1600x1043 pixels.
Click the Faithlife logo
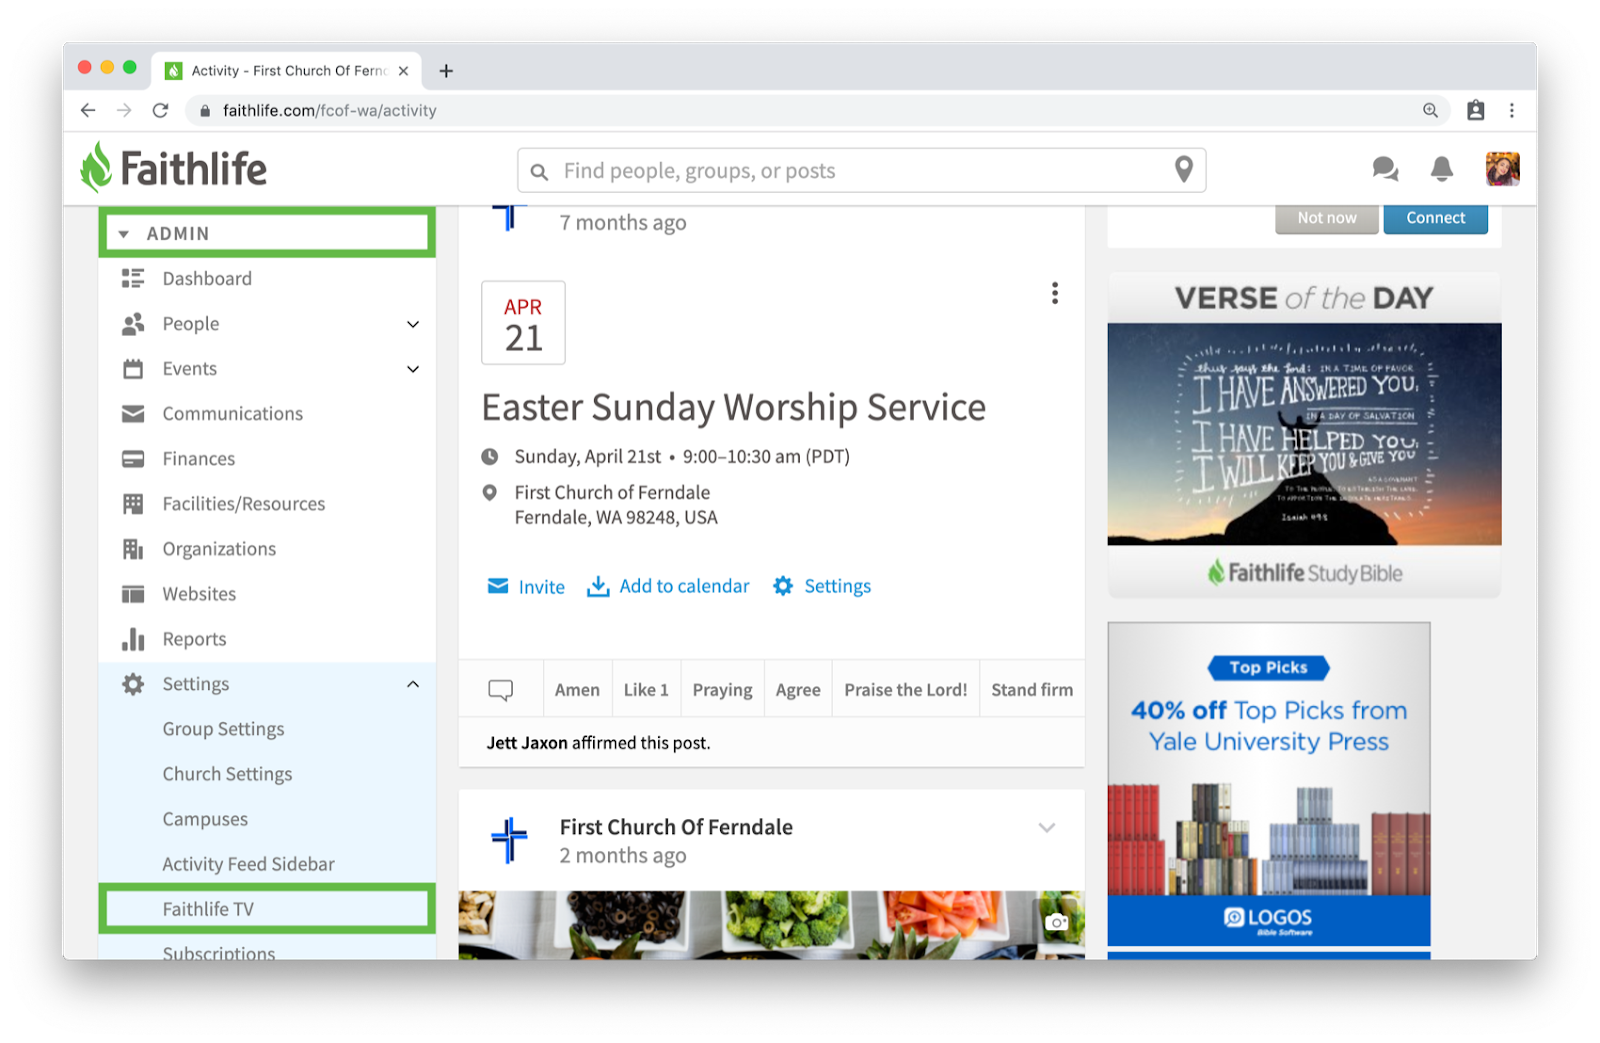click(x=174, y=168)
